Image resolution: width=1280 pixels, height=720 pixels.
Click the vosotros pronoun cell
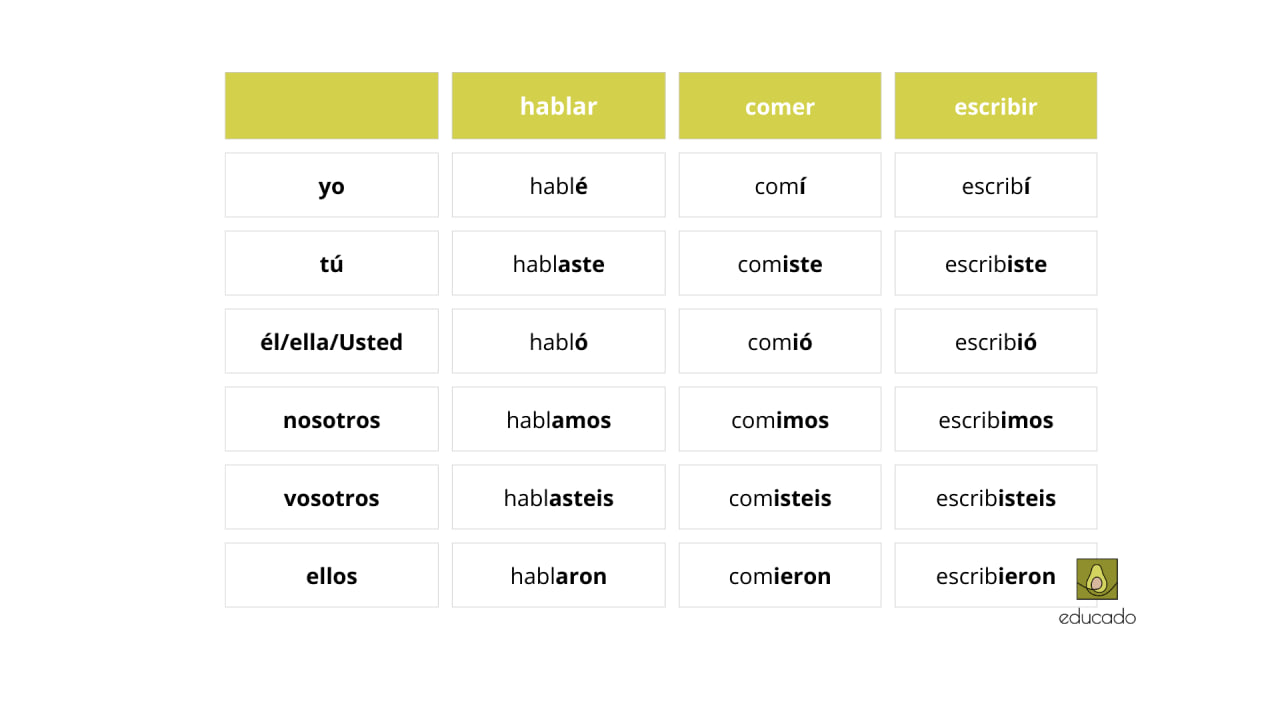click(x=331, y=497)
